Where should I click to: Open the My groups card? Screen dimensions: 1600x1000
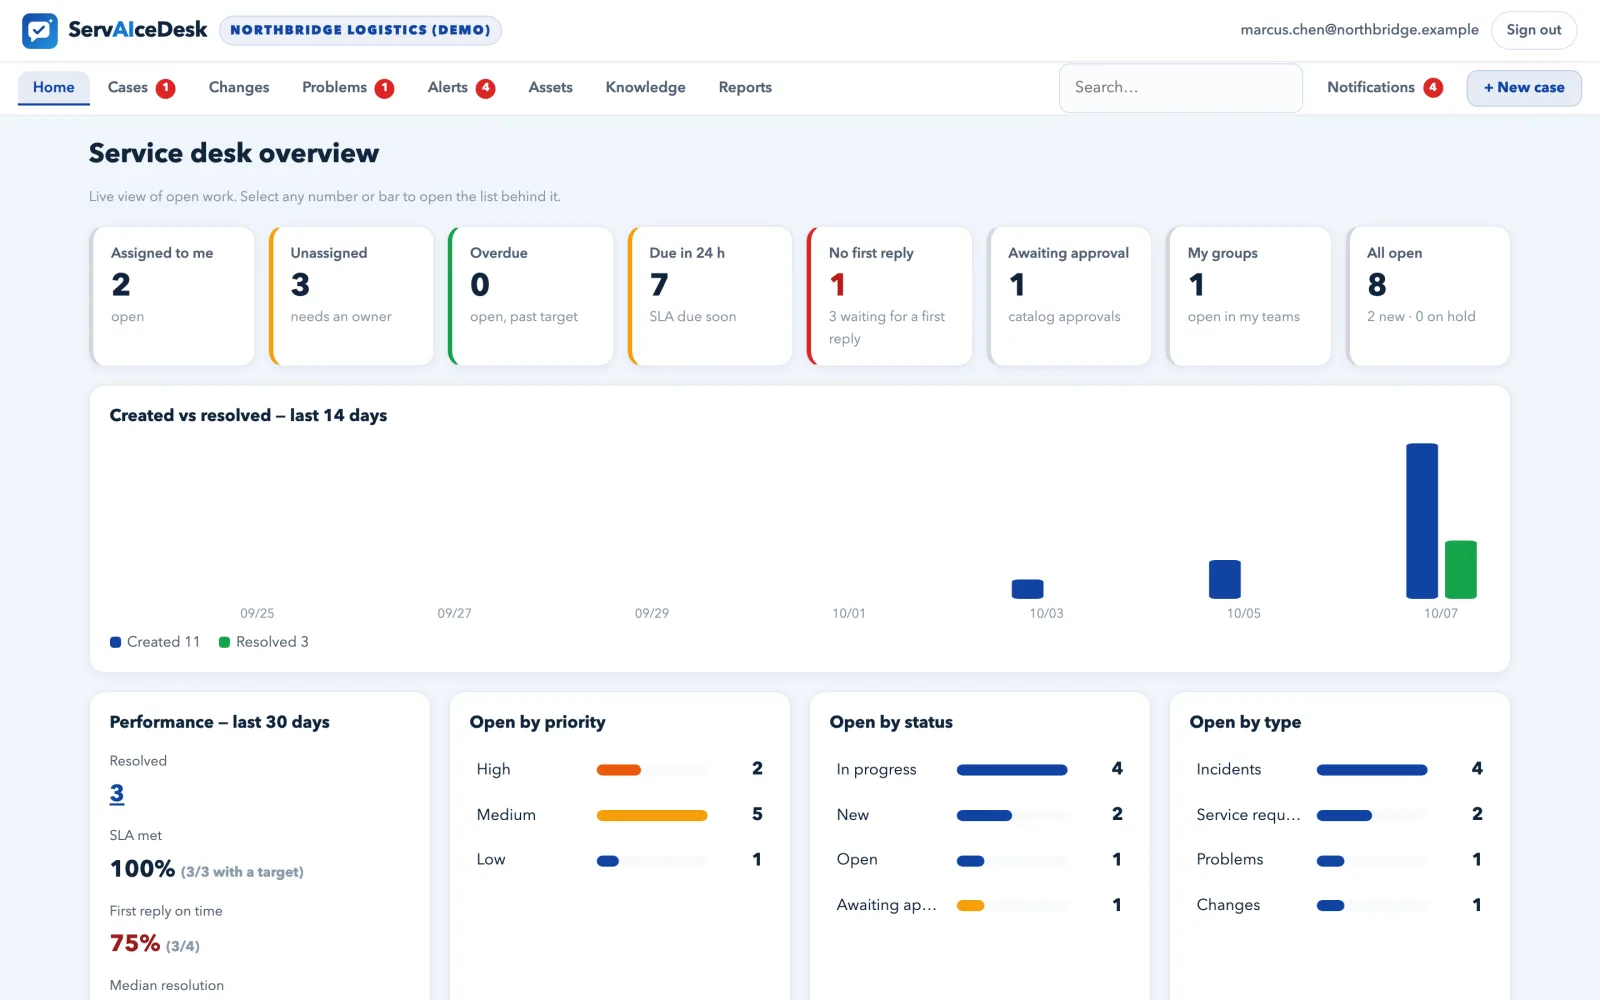[1249, 296]
